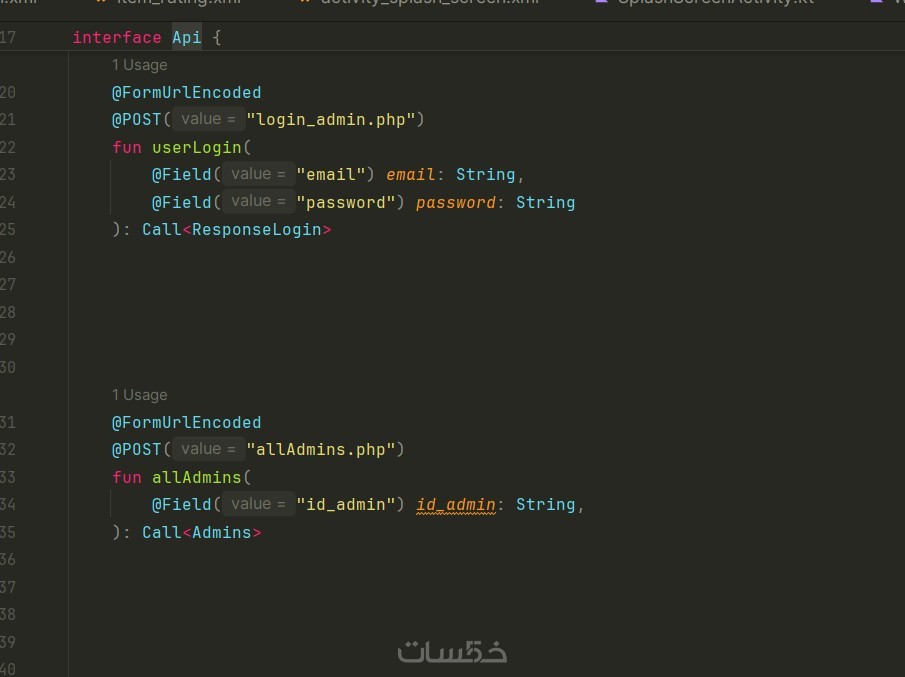905x677 pixels.
Task: Click gutter line number 25
Action: click(8, 230)
